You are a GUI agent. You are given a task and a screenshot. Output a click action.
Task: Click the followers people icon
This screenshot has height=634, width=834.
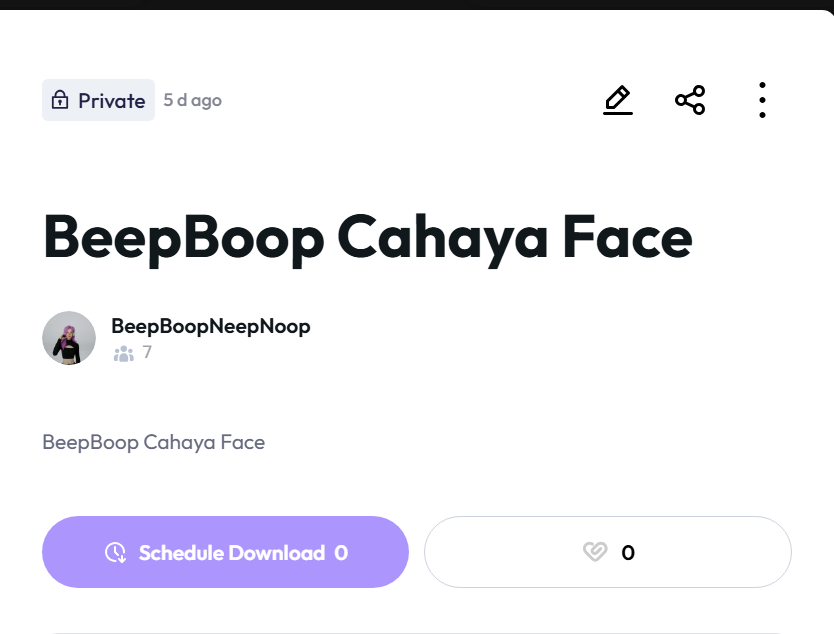pos(124,353)
